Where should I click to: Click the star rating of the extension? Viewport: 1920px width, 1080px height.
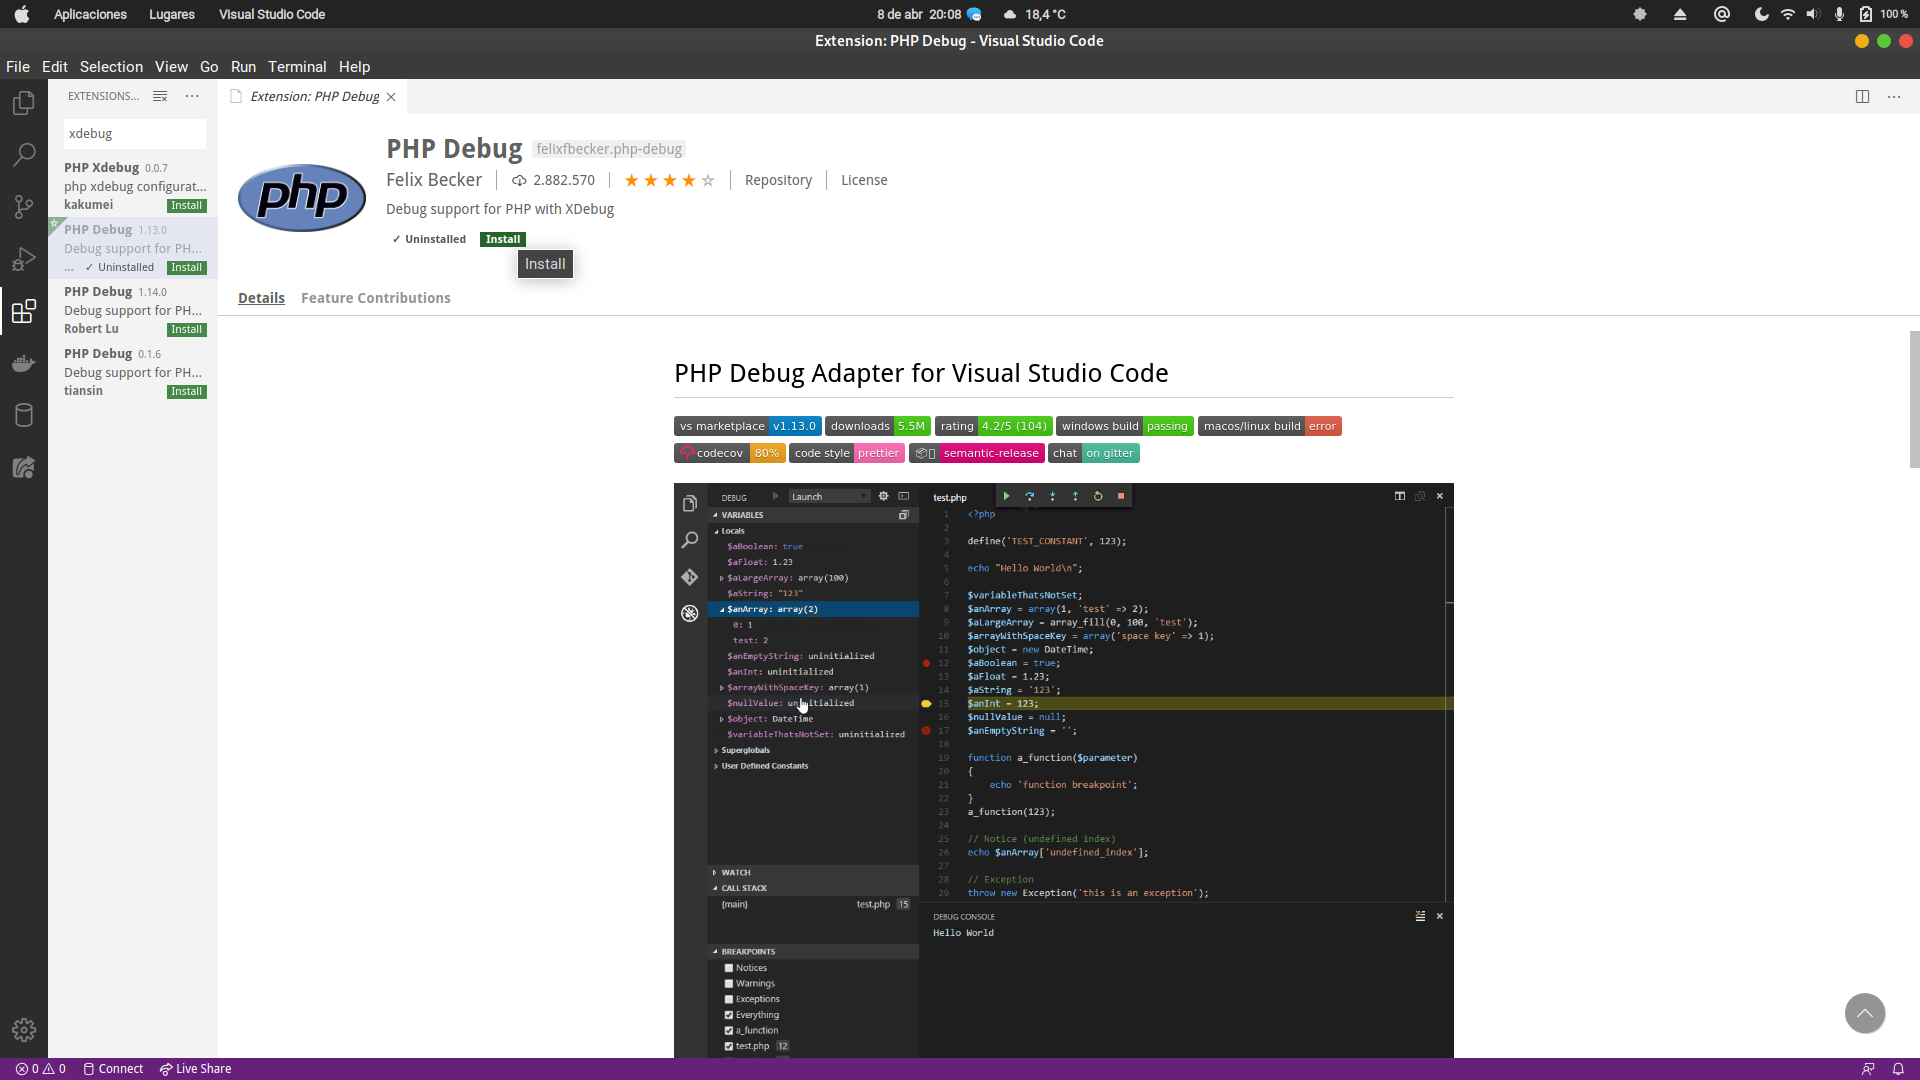point(669,180)
